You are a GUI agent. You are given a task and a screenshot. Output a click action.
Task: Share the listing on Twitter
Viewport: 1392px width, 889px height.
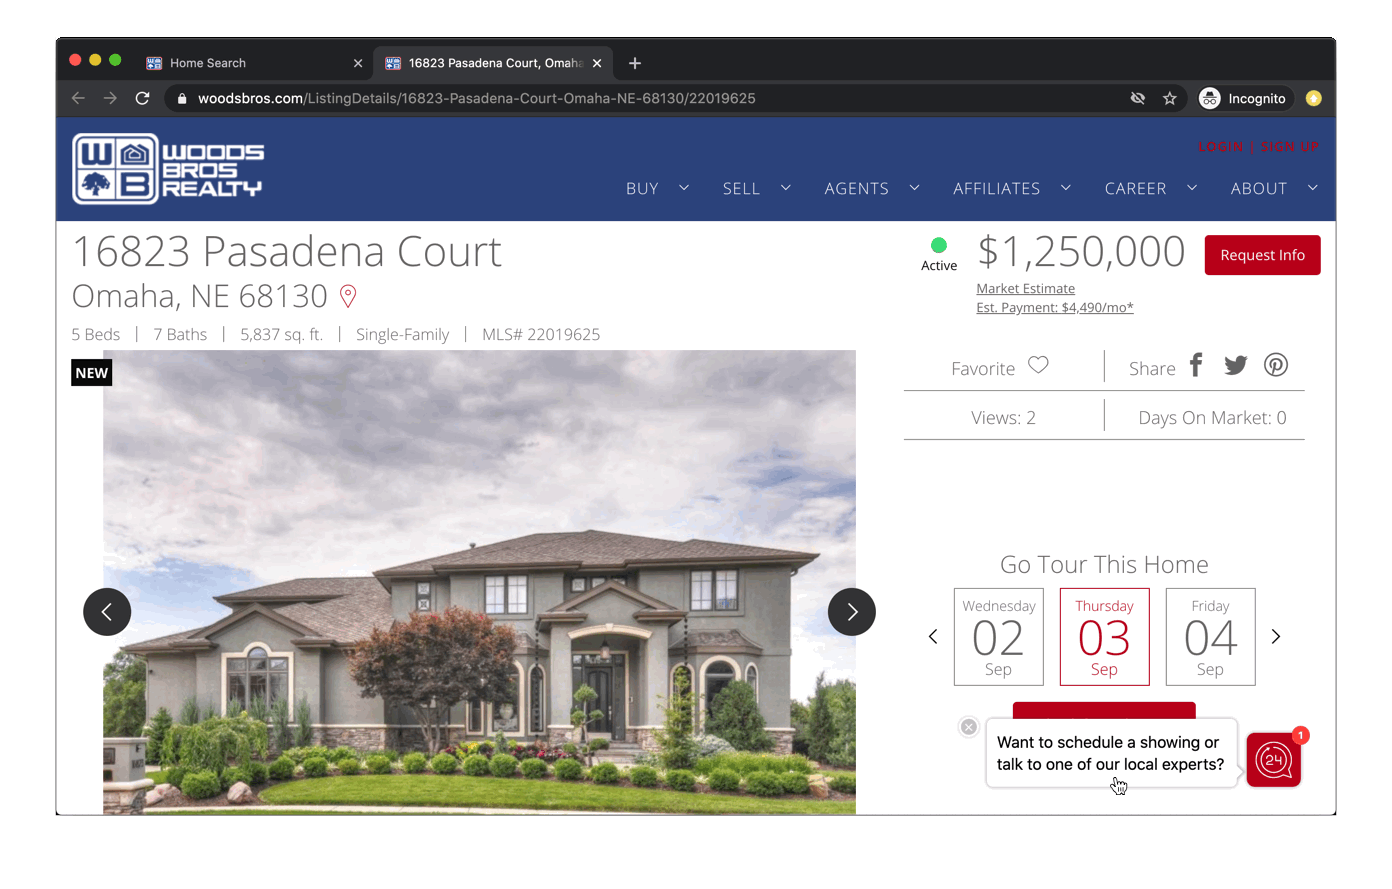[1235, 365]
